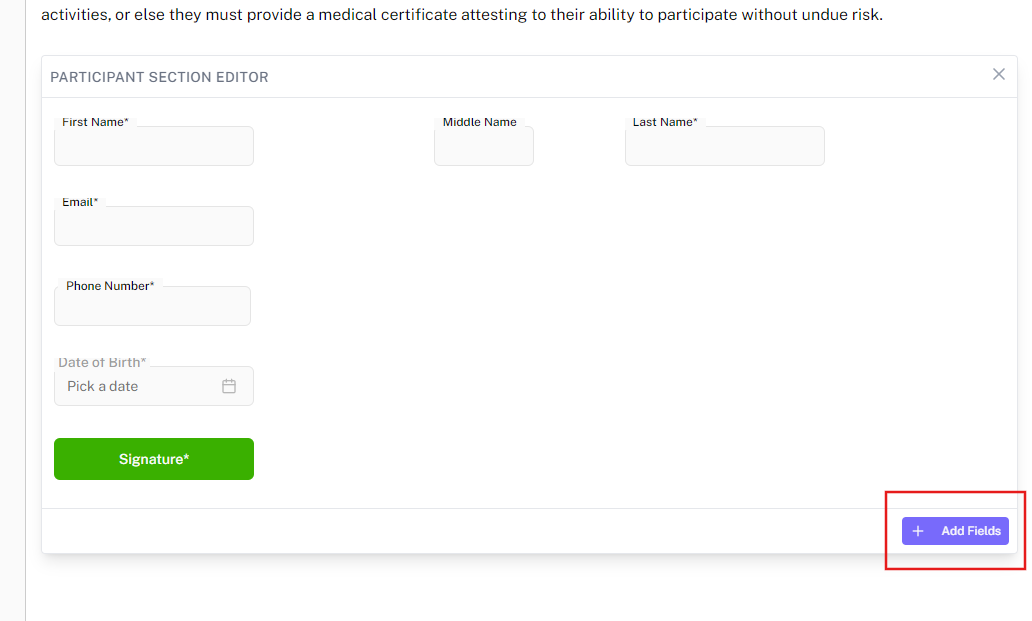Screen dimensions: 1032x621
Task: Click the 'Last Name*' field label
Action: [665, 122]
